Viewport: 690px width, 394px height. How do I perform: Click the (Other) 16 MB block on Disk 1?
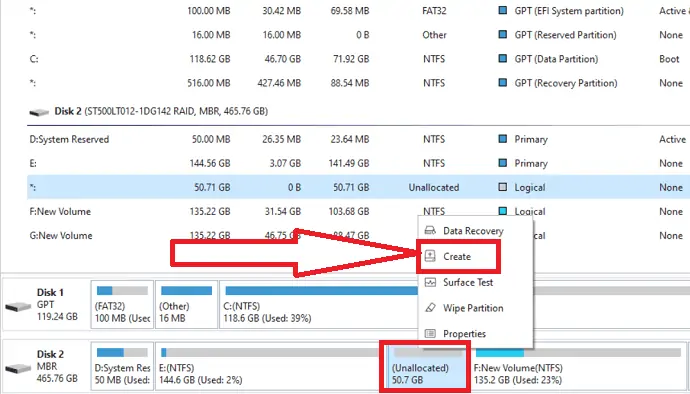pyautogui.click(x=186, y=305)
